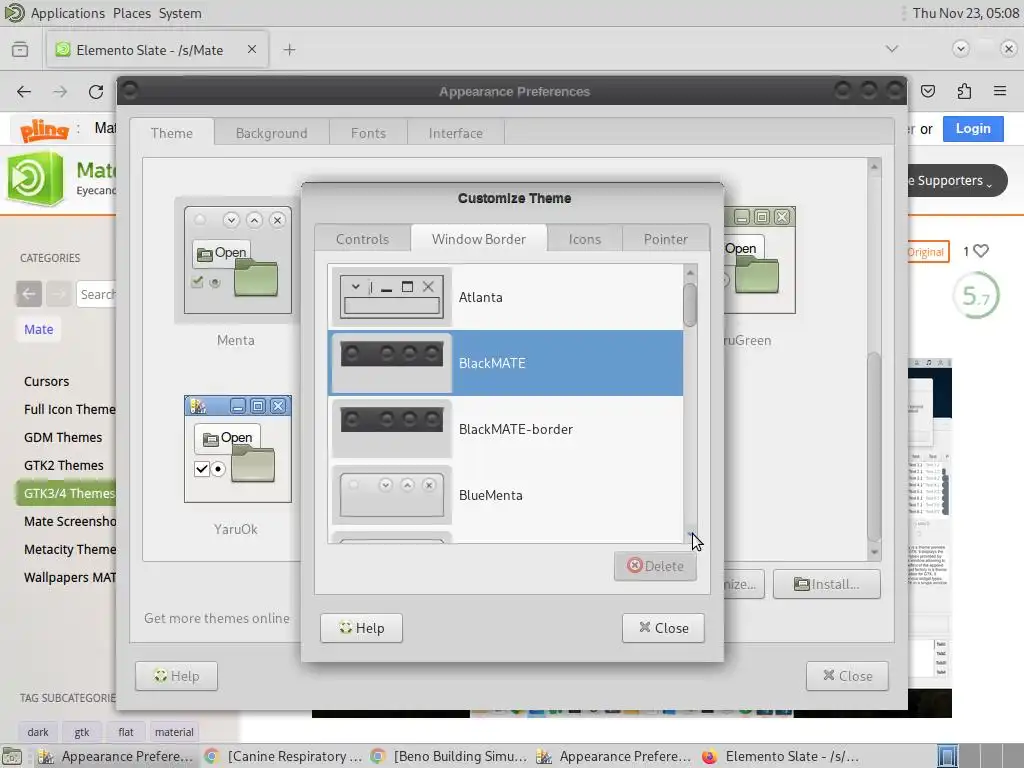The width and height of the screenshot is (1024, 768).
Task: Open the System menu
Action: [180, 13]
